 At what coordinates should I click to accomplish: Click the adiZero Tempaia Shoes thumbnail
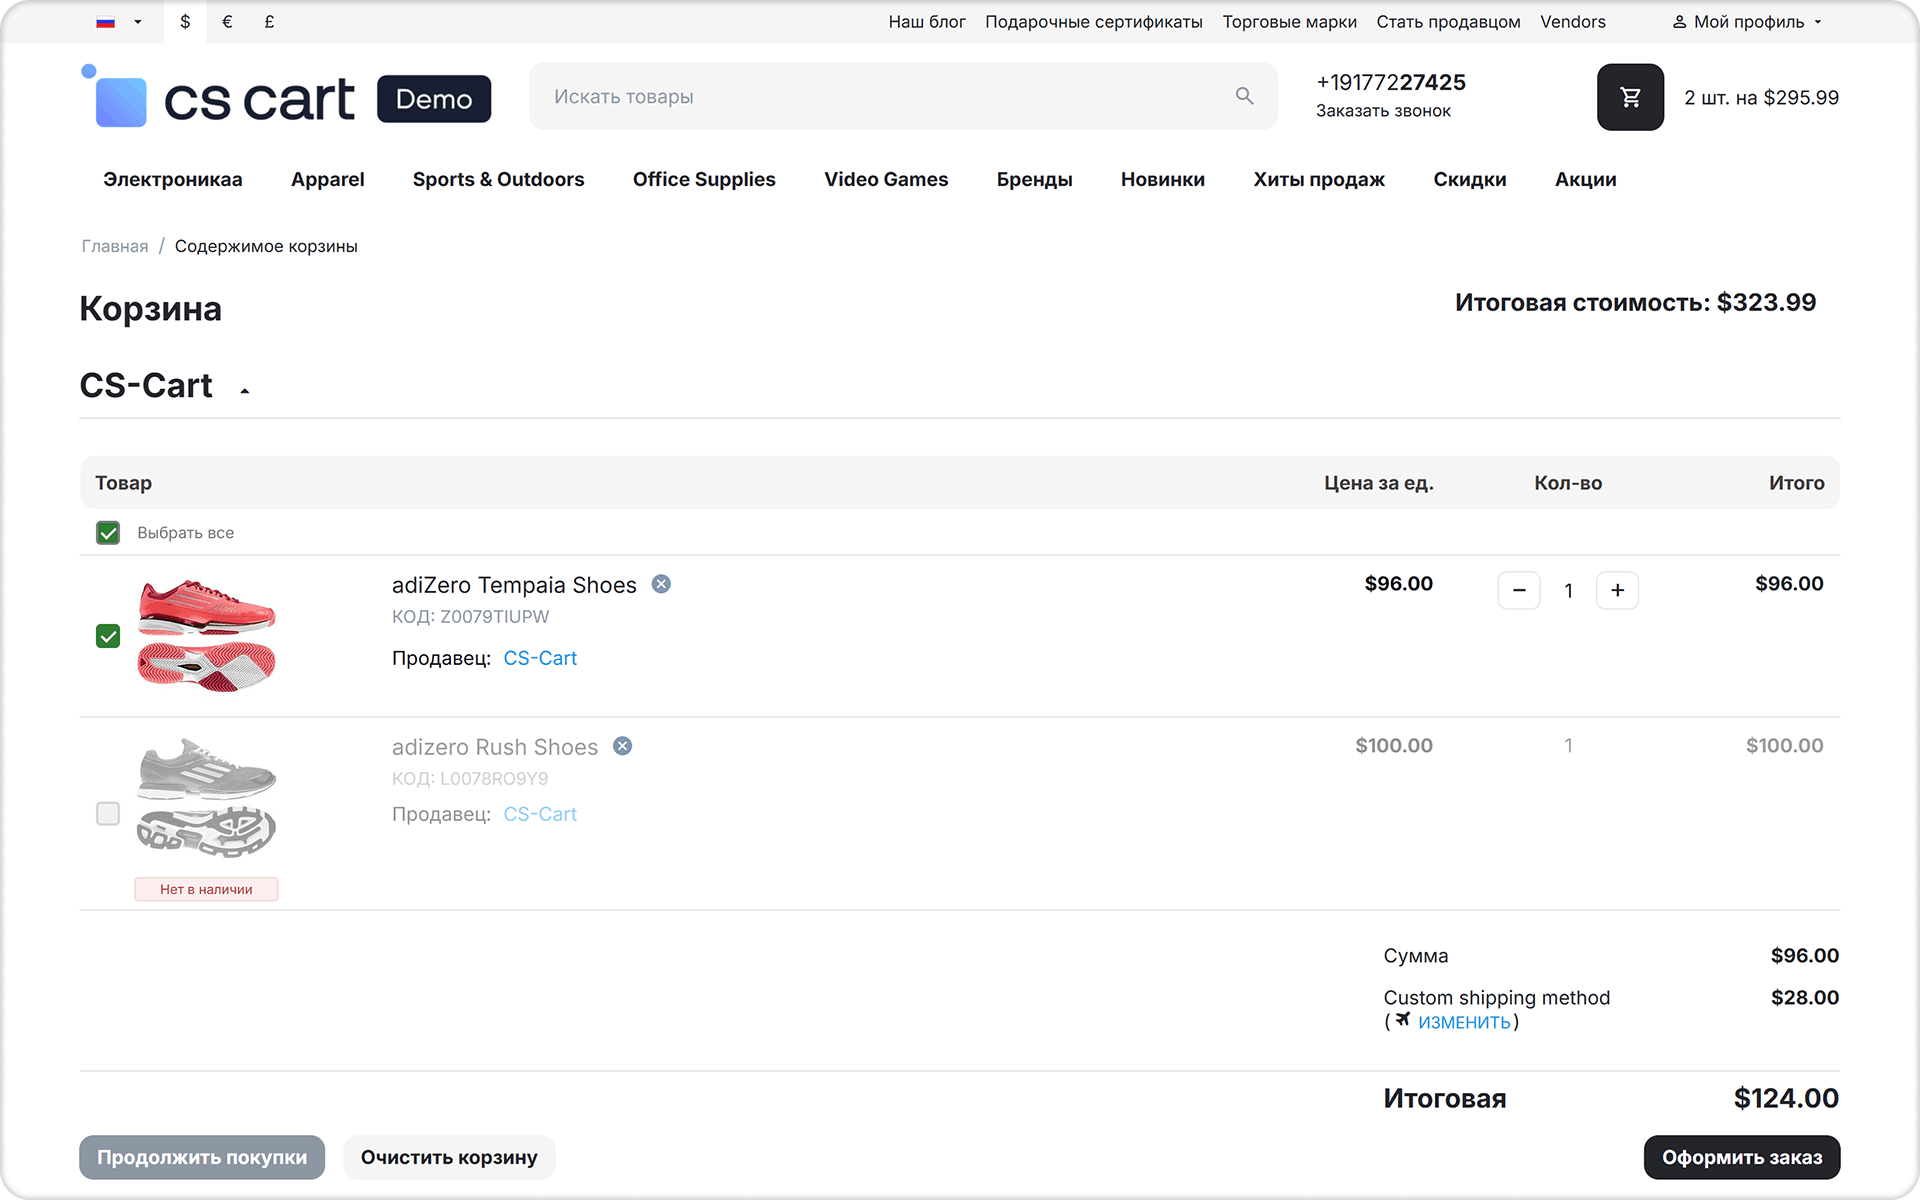pyautogui.click(x=206, y=636)
